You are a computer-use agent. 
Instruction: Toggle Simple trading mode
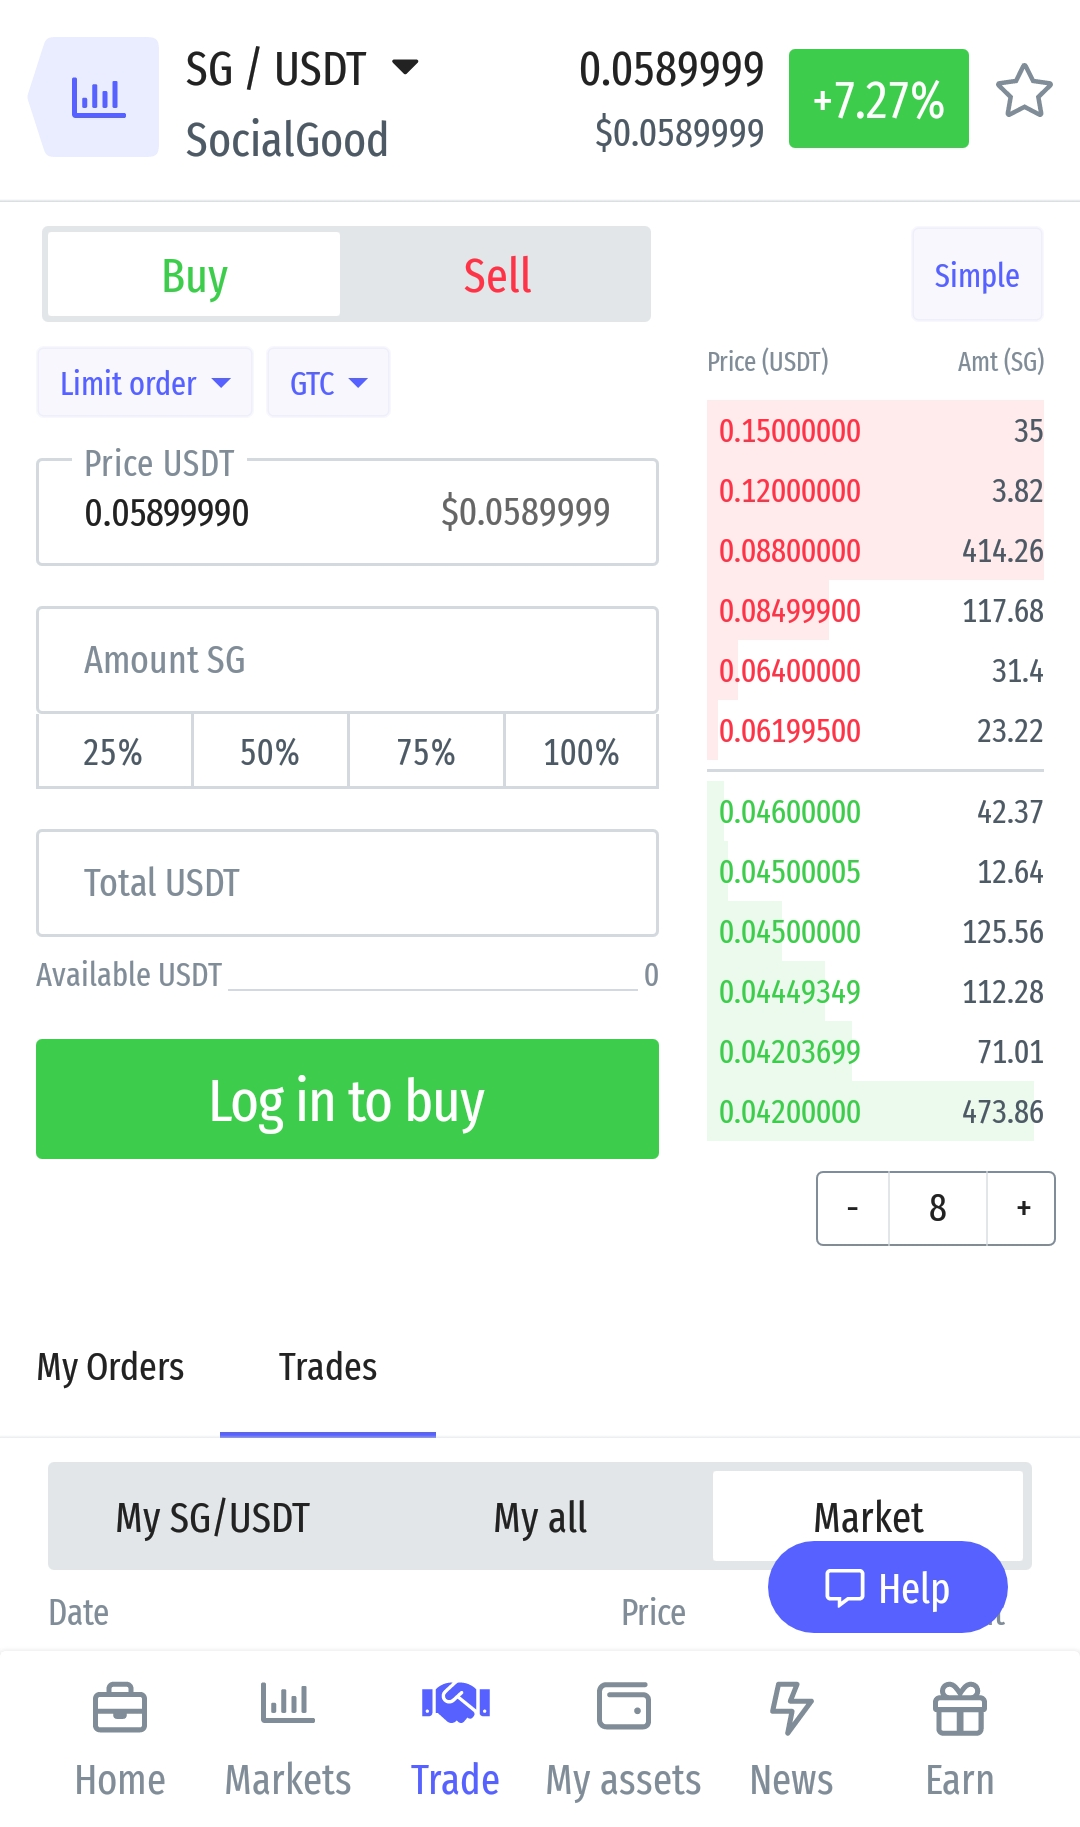click(x=976, y=275)
